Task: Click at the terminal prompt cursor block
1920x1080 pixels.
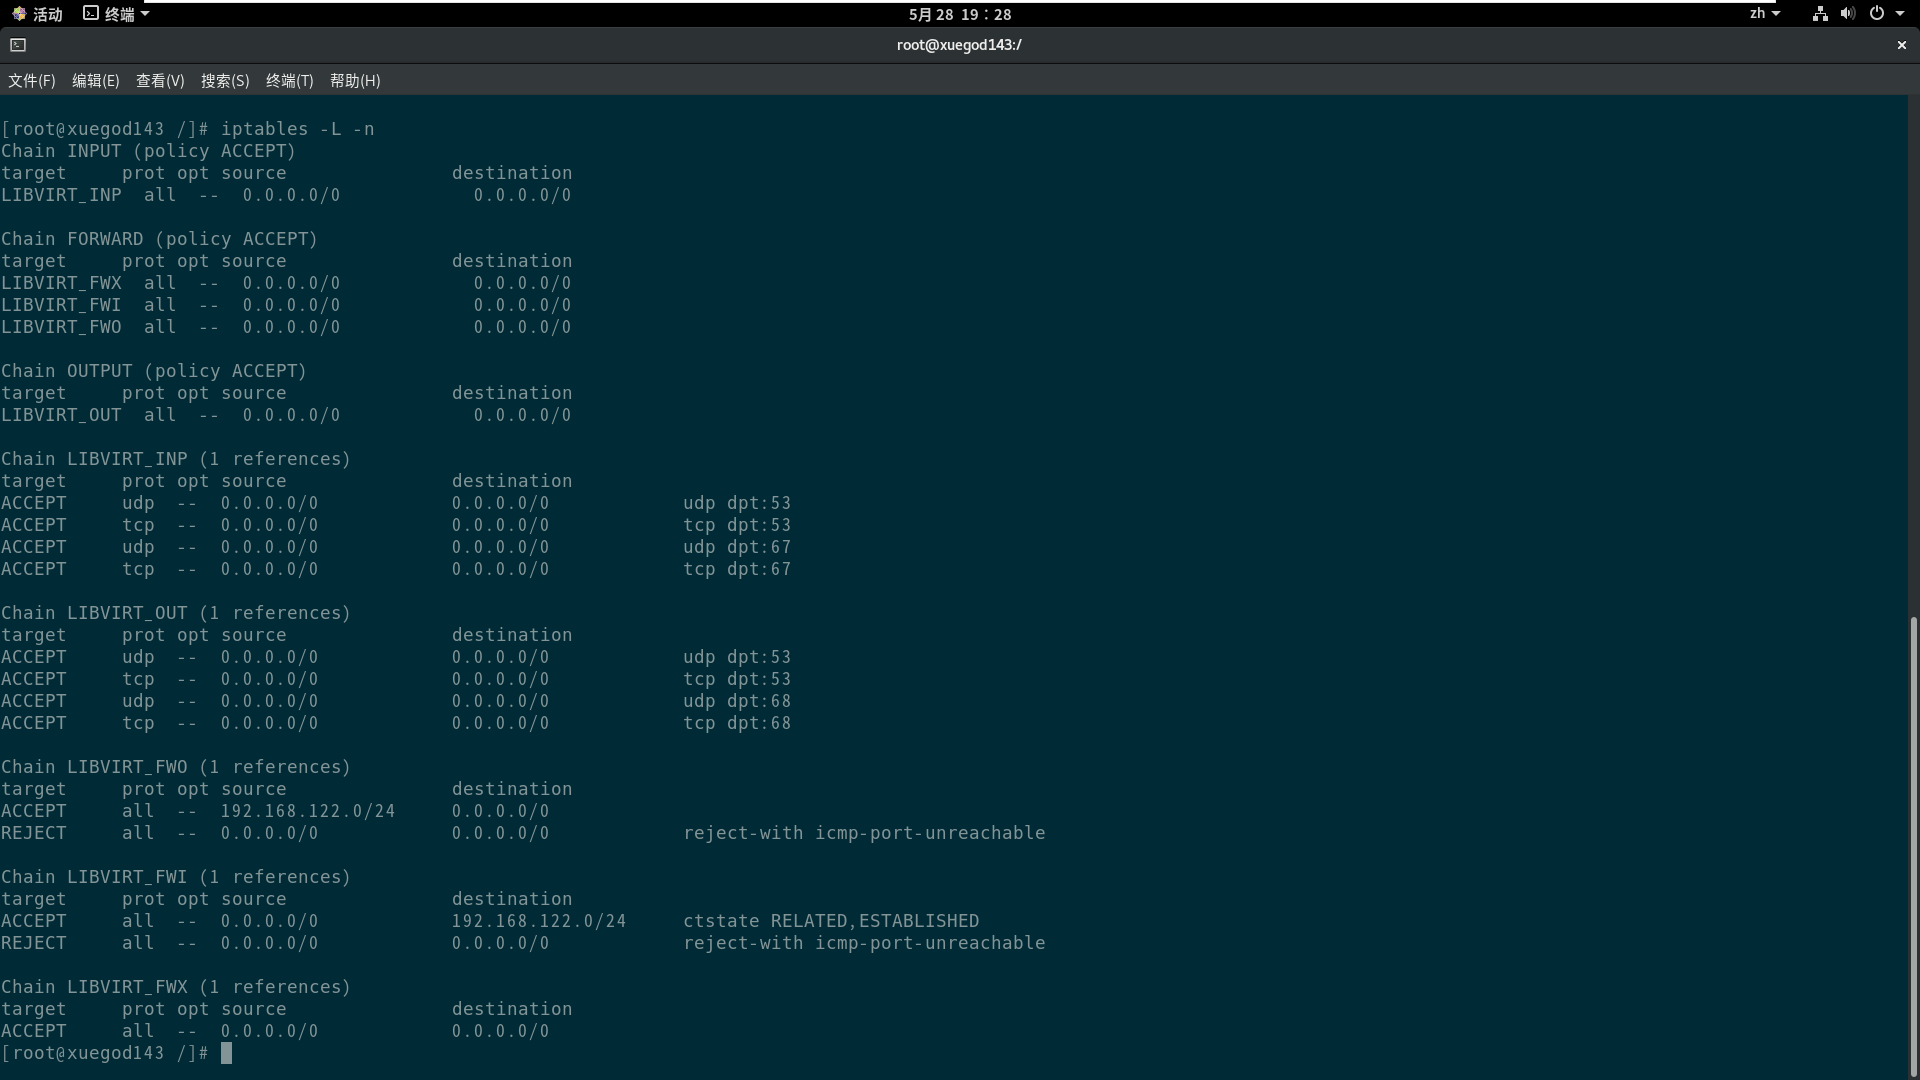Action: coord(227,1053)
